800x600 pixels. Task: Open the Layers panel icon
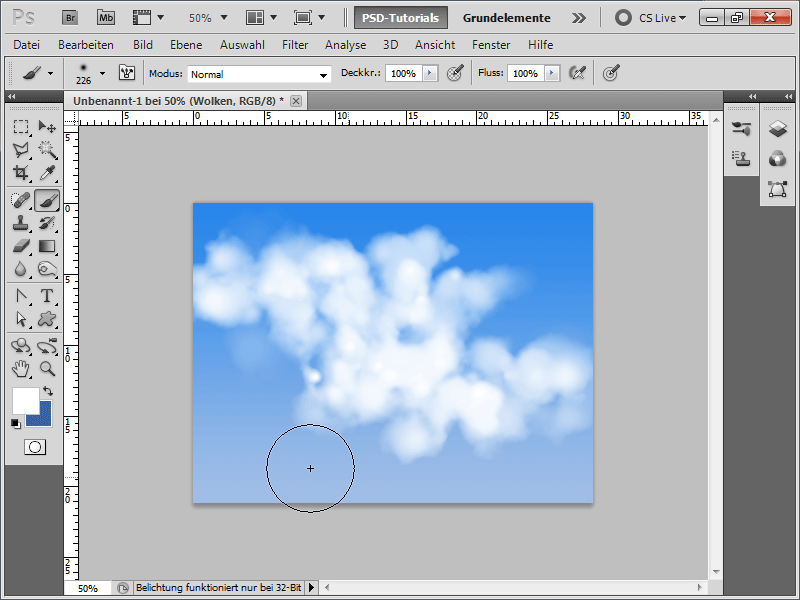click(778, 129)
